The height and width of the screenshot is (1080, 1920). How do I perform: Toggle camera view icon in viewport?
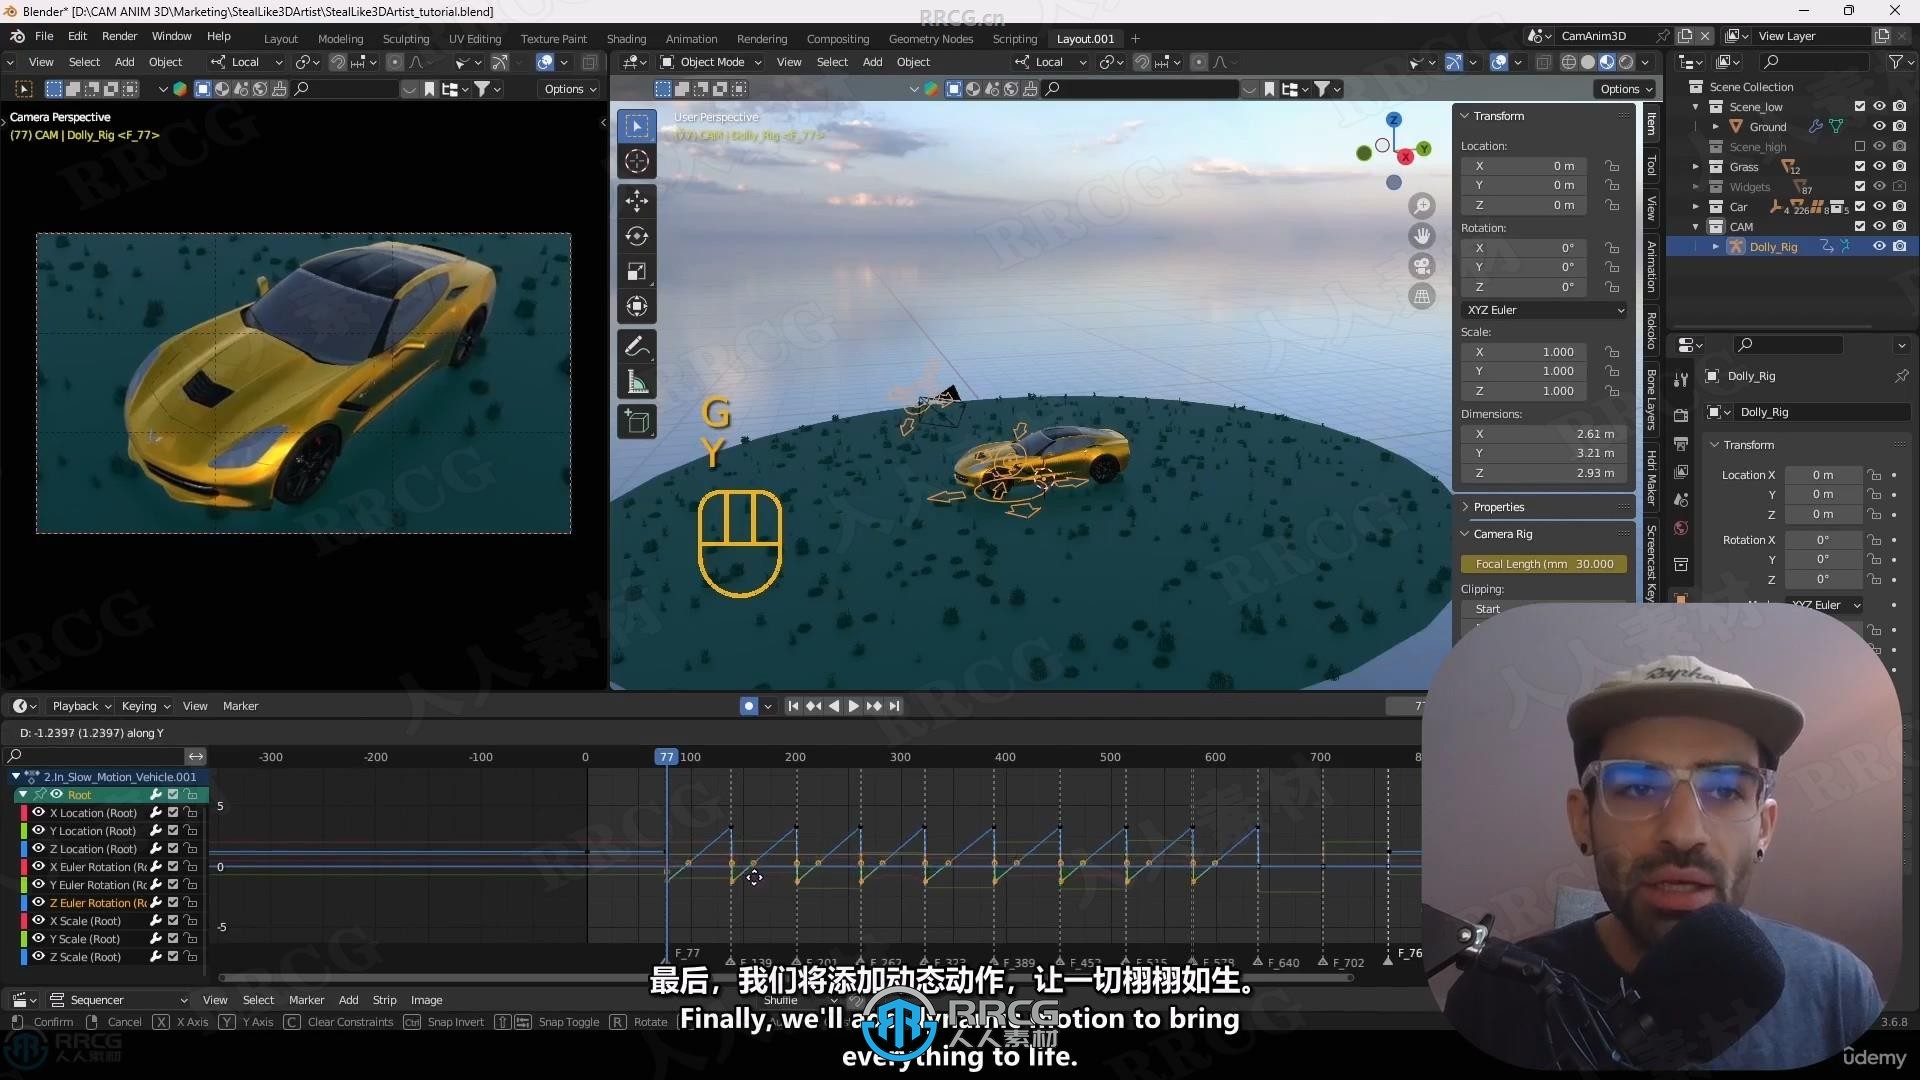(x=1421, y=266)
